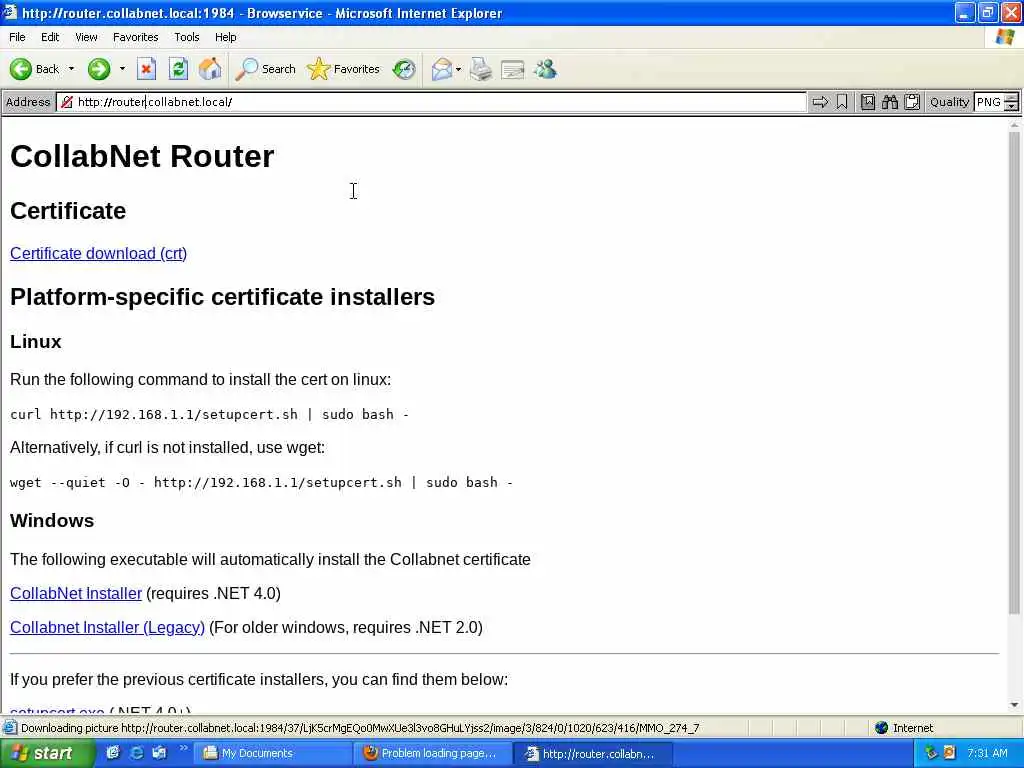
Task: Switch to Problem loading page taskbar window
Action: pos(434,753)
